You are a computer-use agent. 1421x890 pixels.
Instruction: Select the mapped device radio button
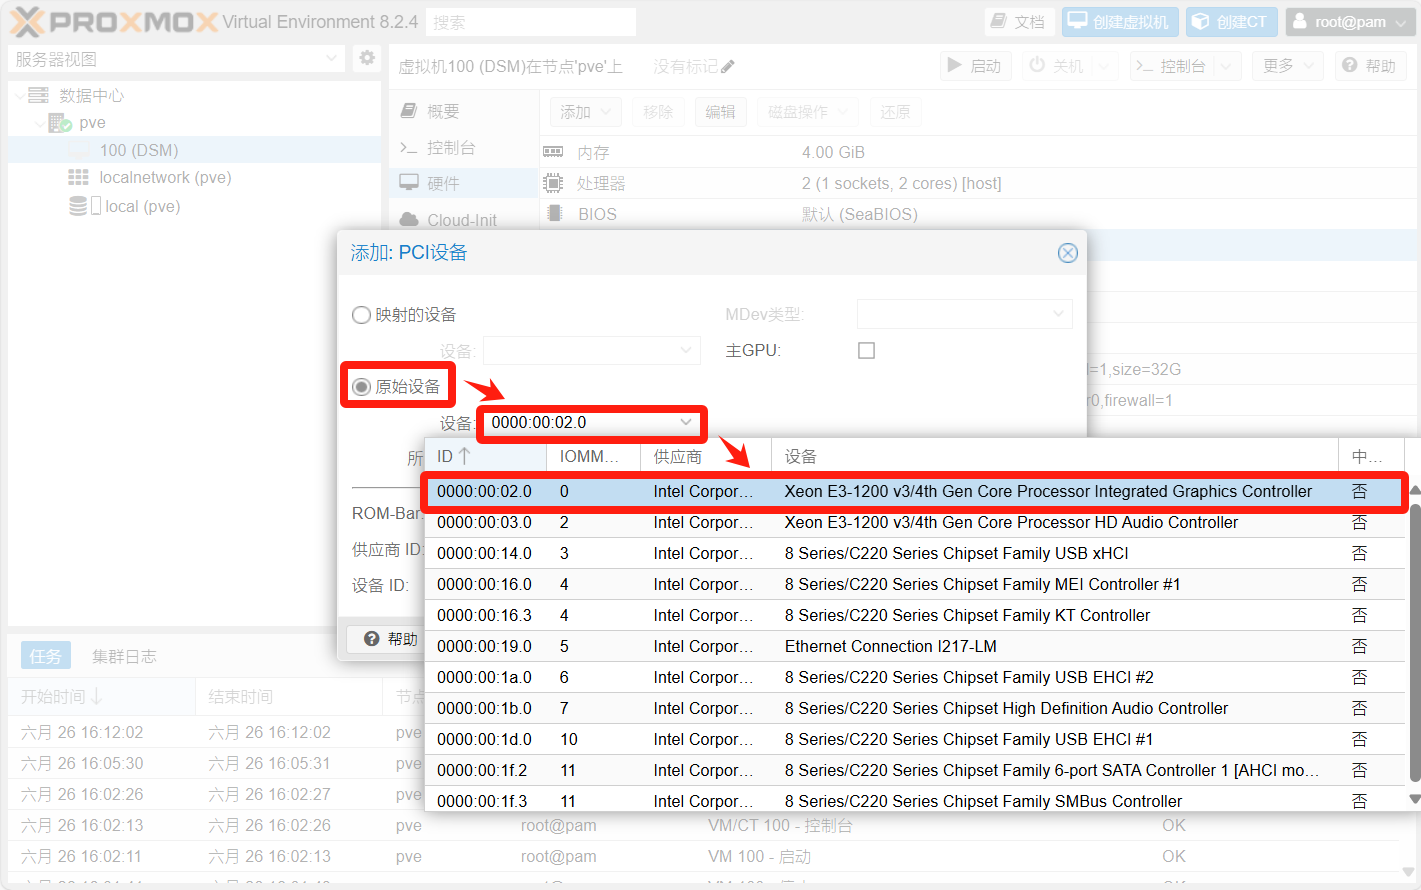point(362,315)
